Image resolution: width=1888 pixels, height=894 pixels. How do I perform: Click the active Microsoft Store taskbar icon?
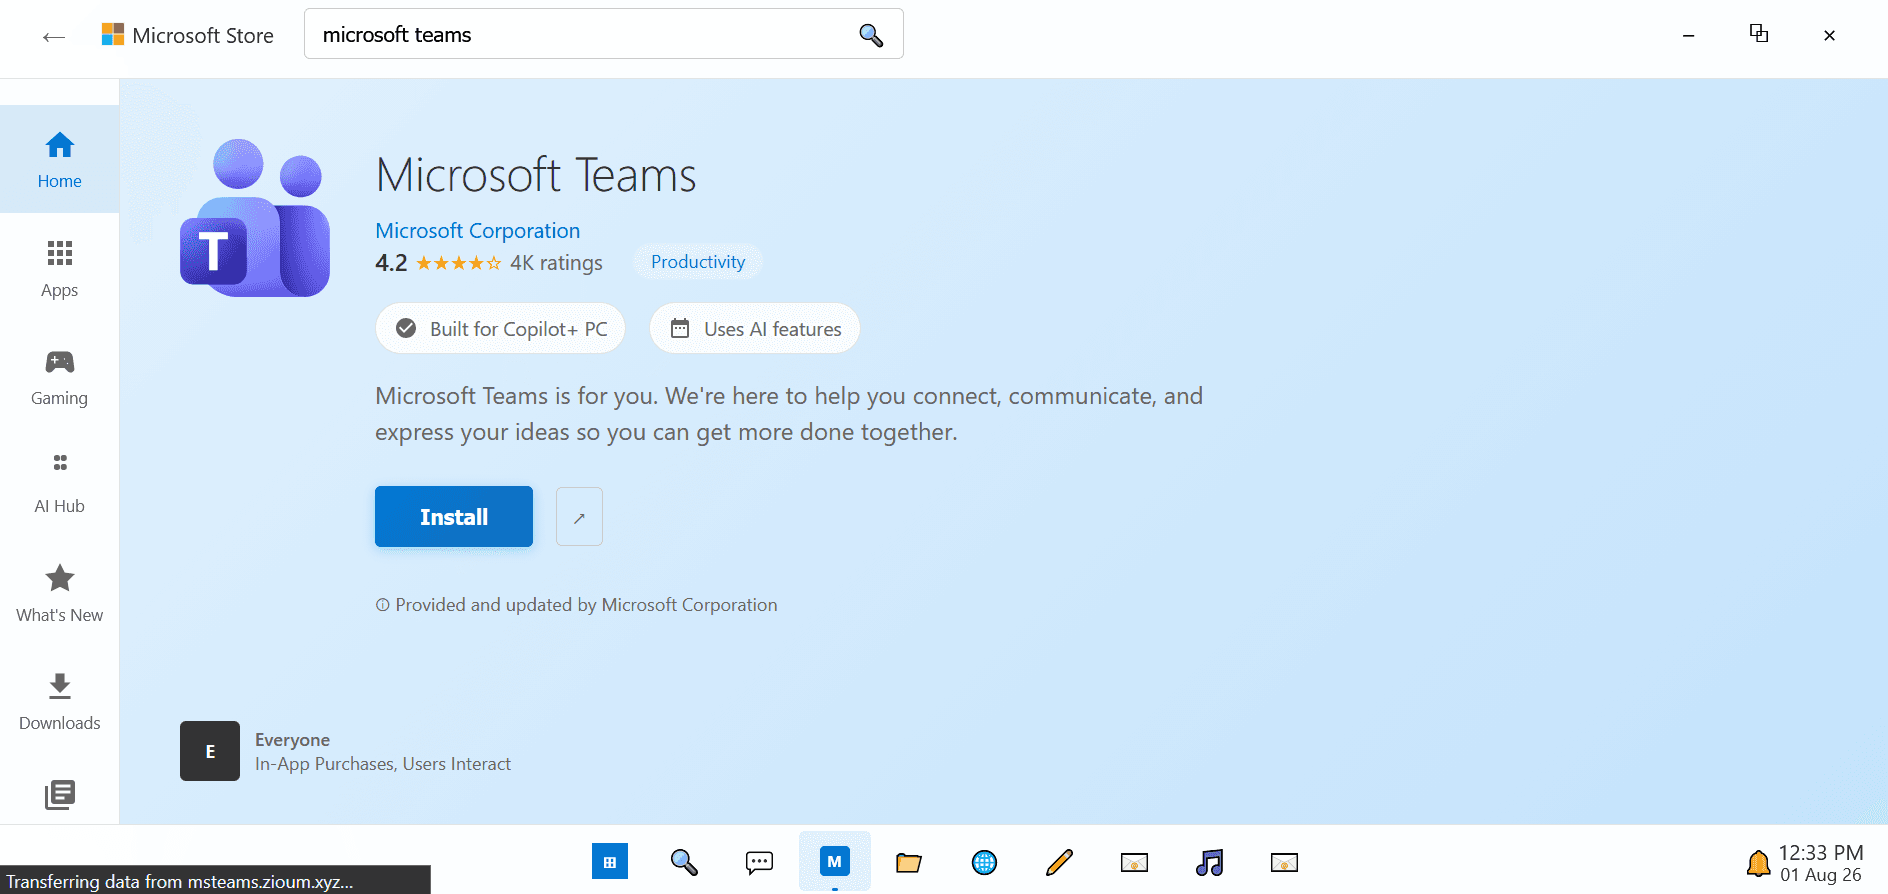pos(835,861)
